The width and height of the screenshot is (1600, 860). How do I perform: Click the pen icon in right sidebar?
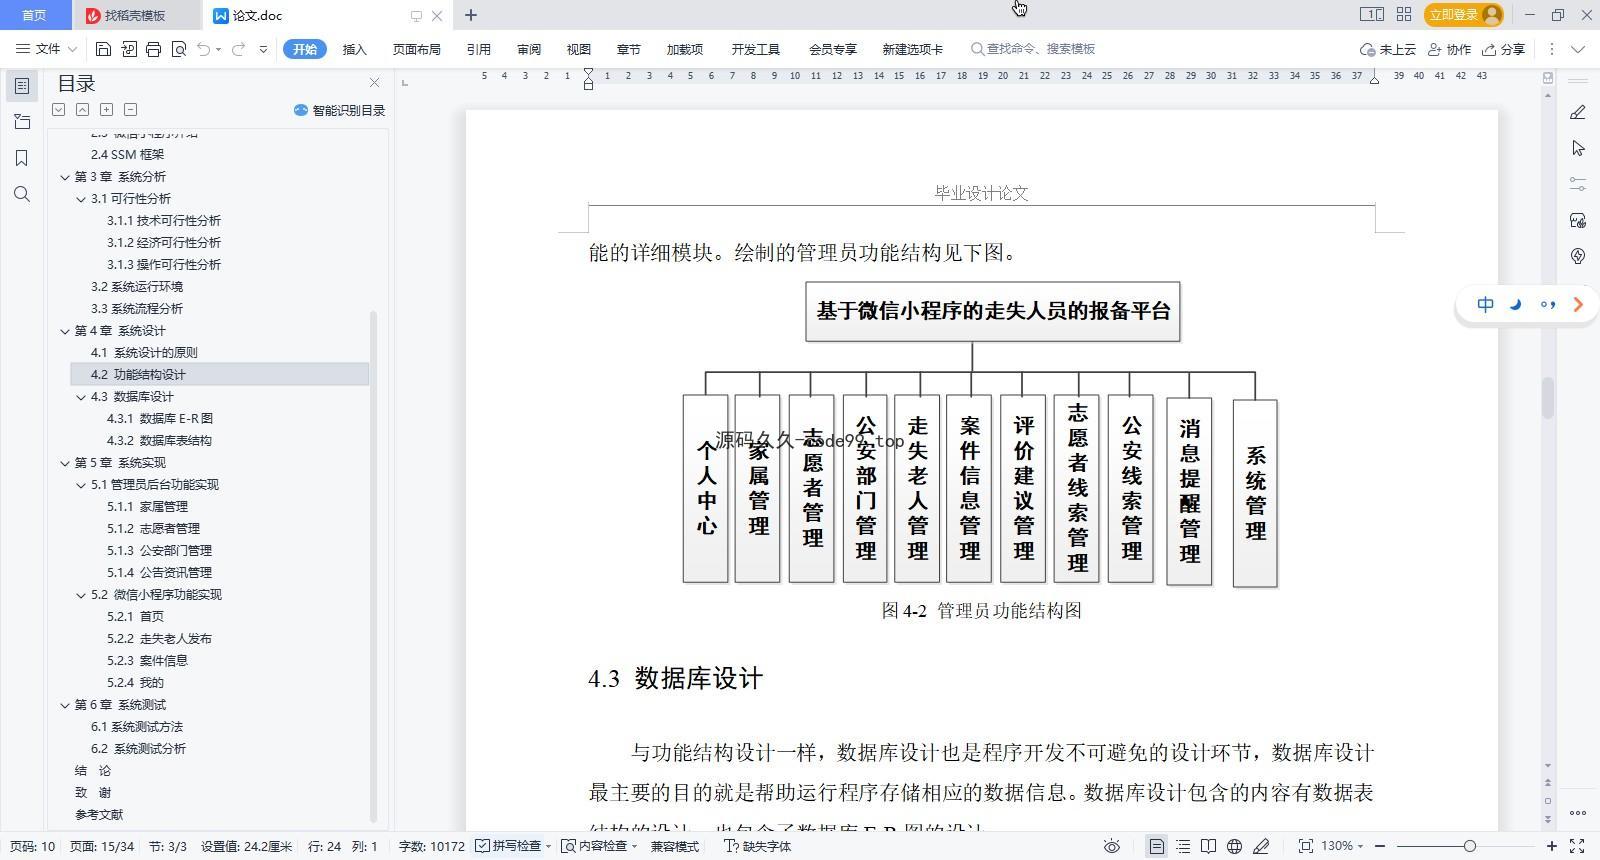click(1578, 112)
